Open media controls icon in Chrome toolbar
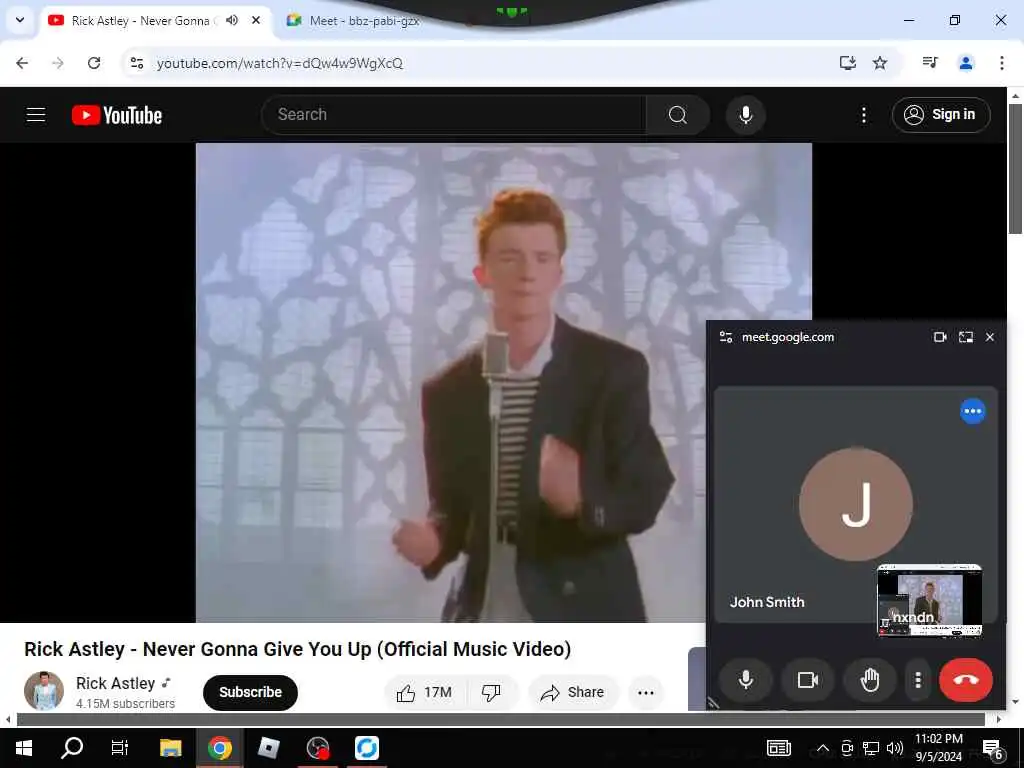Image resolution: width=1024 pixels, height=768 pixels. click(x=930, y=63)
